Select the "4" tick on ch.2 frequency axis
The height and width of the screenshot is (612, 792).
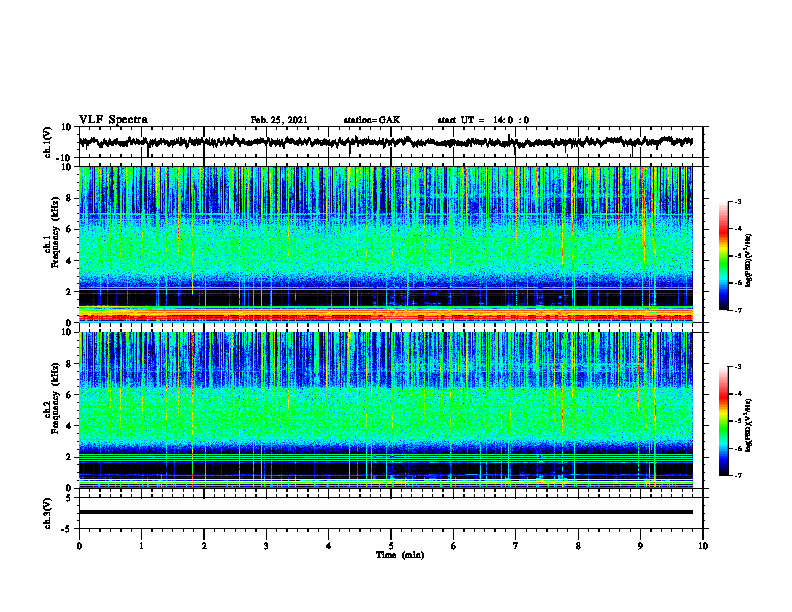(x=69, y=426)
